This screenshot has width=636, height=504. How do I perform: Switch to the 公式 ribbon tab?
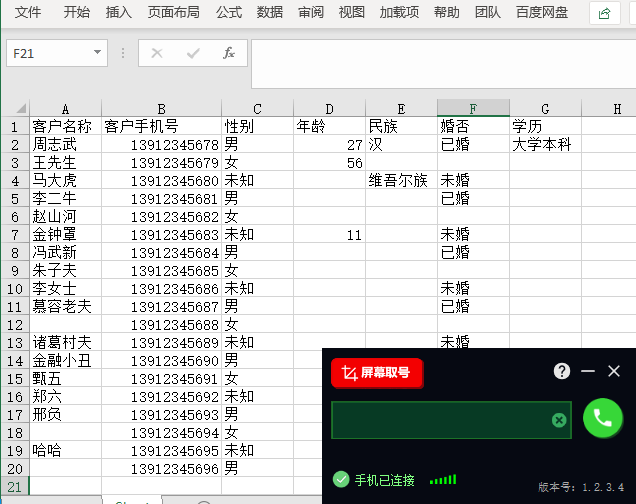229,13
